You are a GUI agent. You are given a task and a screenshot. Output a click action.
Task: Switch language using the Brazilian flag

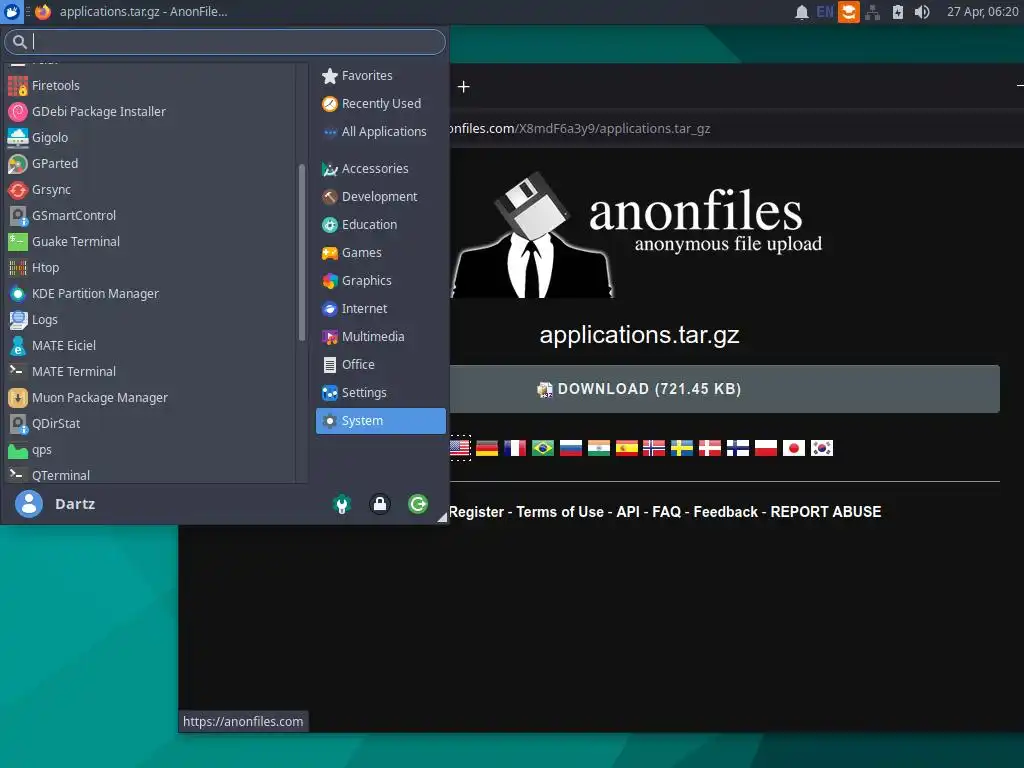(543, 448)
